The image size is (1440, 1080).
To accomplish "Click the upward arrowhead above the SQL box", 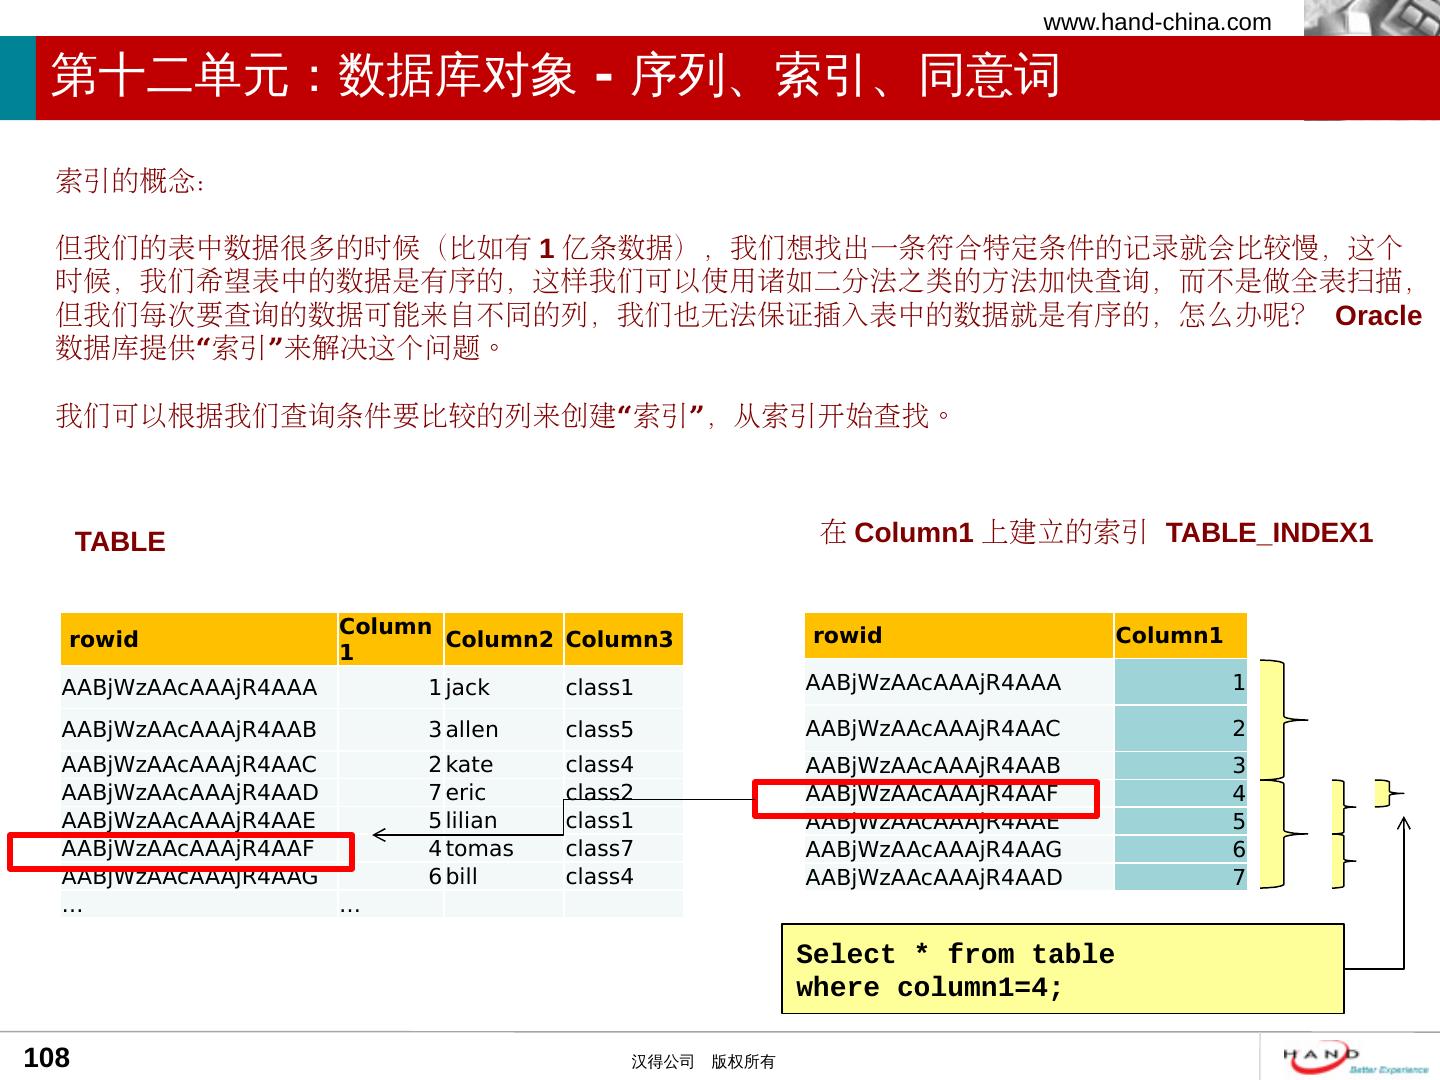I will click(x=1404, y=825).
